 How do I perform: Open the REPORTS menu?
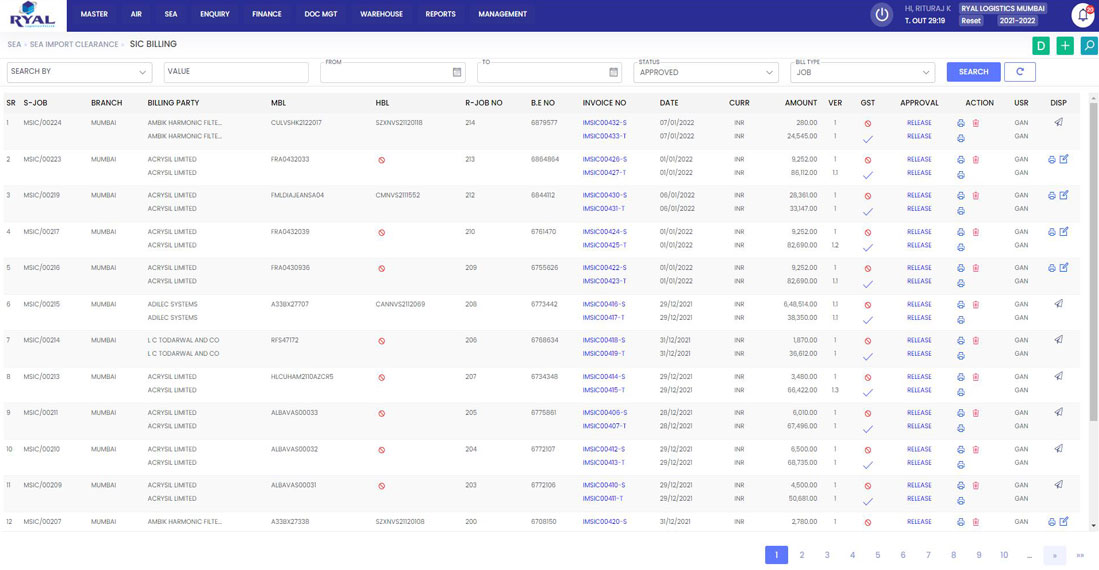tap(440, 14)
